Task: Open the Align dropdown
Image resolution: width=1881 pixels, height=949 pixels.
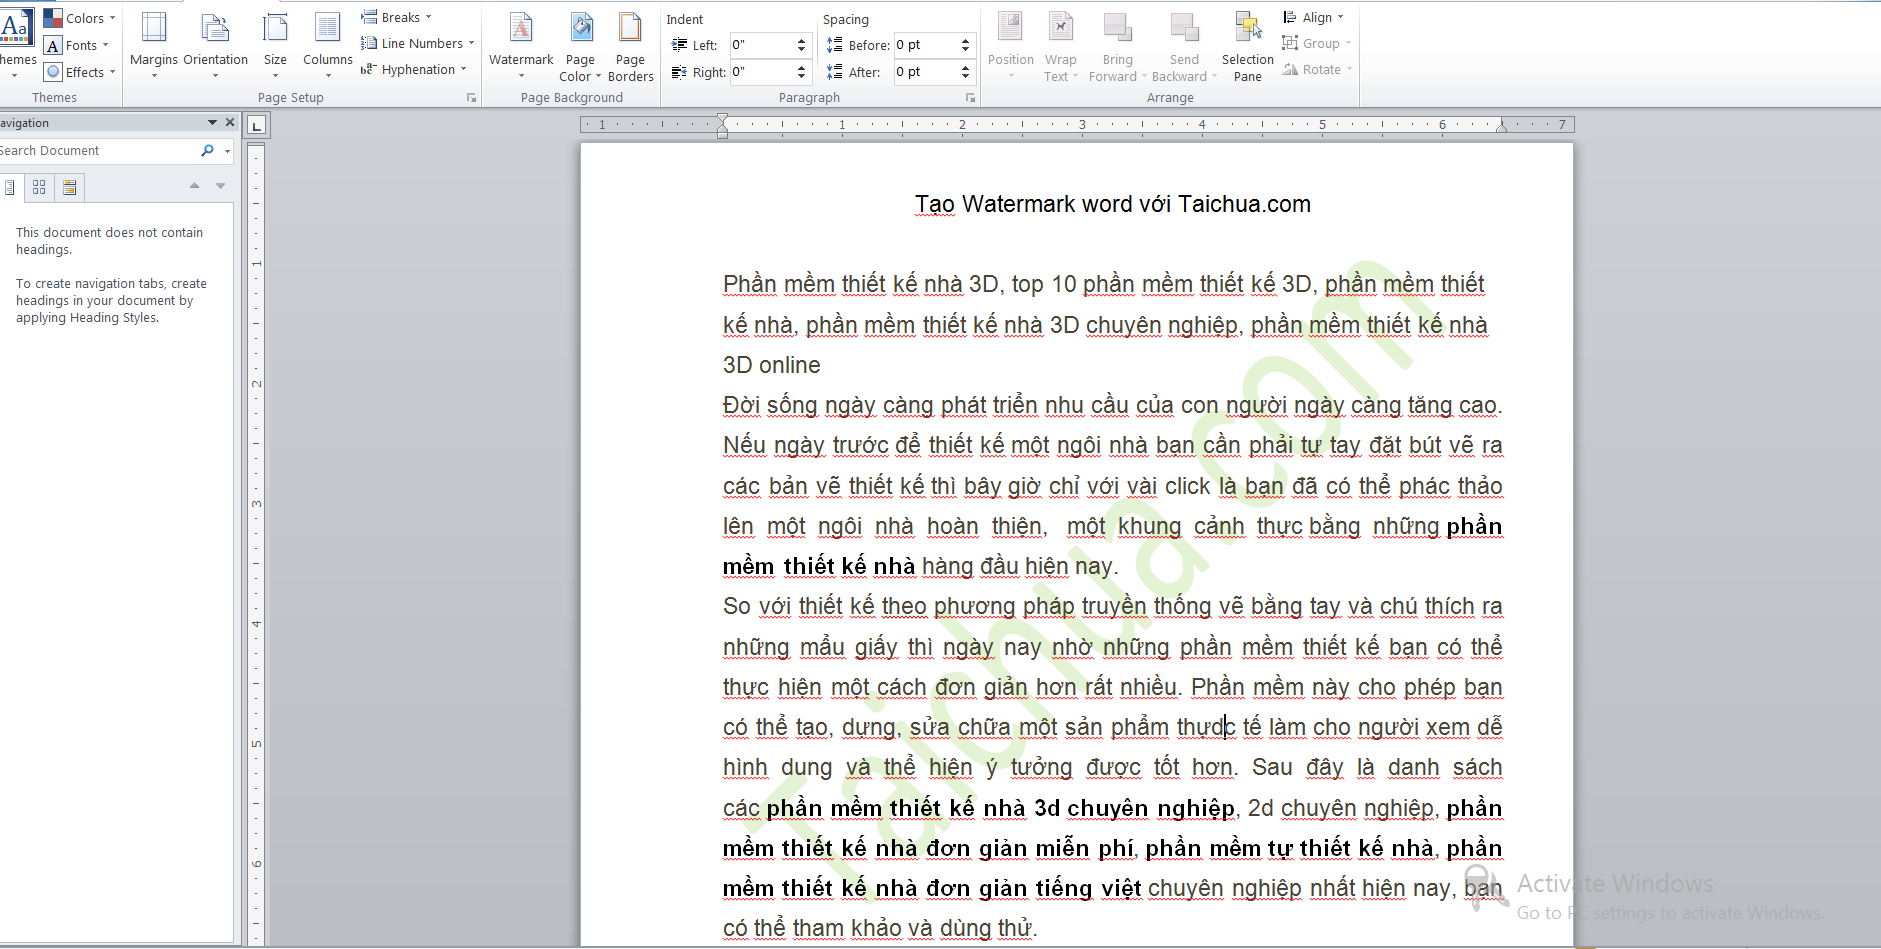Action: click(1314, 17)
